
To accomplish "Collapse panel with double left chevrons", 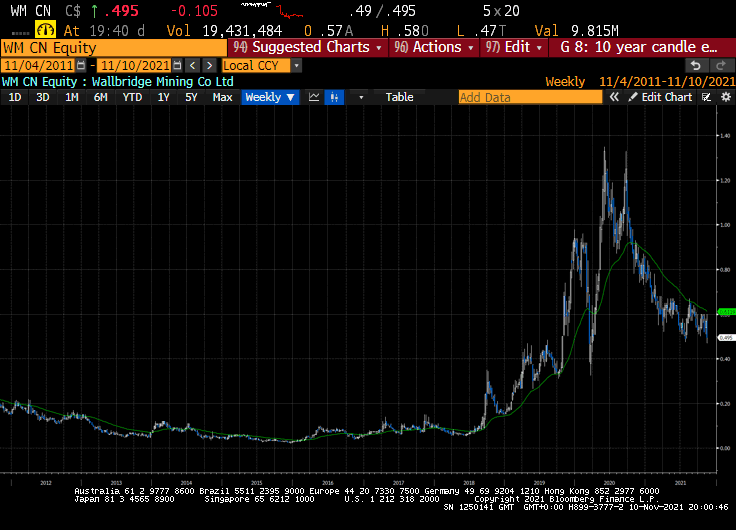I will click(614, 97).
